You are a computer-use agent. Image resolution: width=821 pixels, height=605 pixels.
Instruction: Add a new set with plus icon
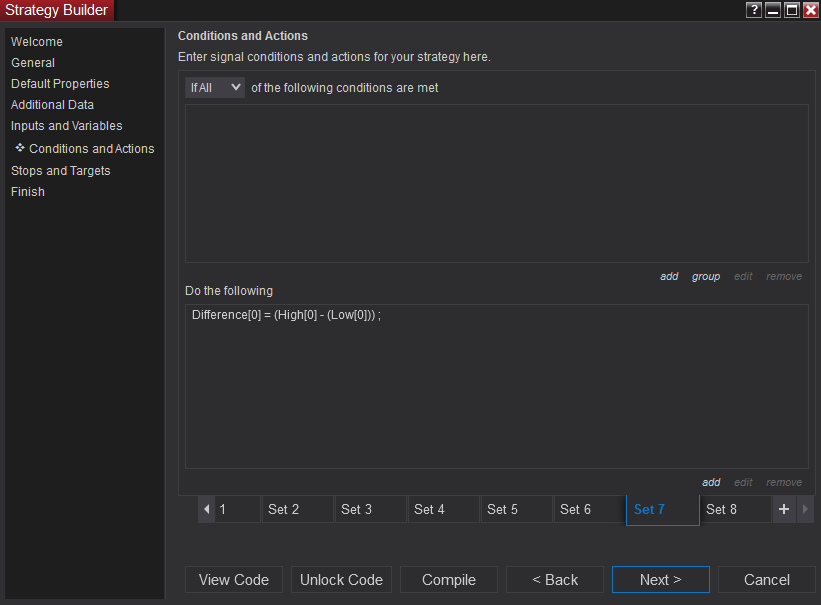784,509
